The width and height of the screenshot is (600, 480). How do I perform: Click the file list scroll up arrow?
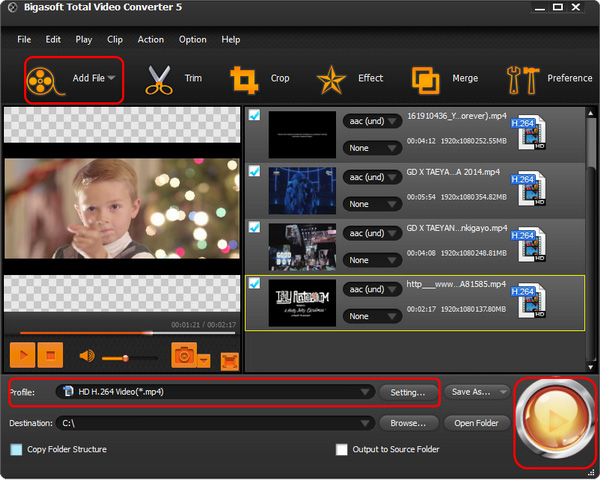pyautogui.click(x=591, y=113)
